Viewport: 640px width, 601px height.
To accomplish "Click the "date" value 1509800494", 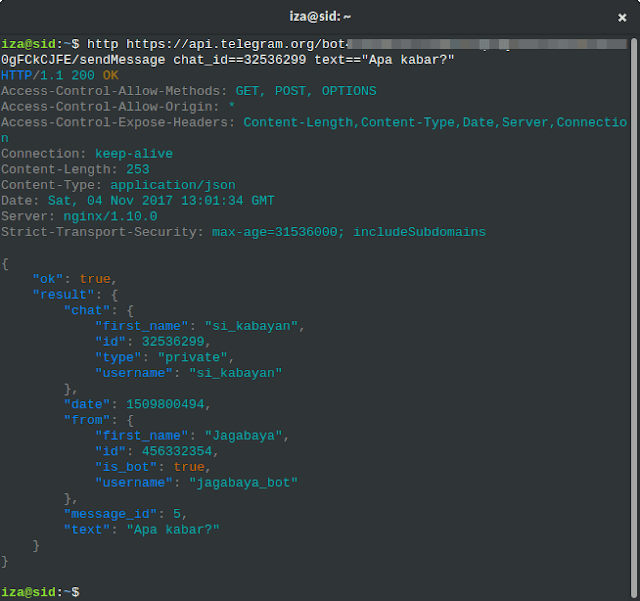I will click(x=165, y=405).
